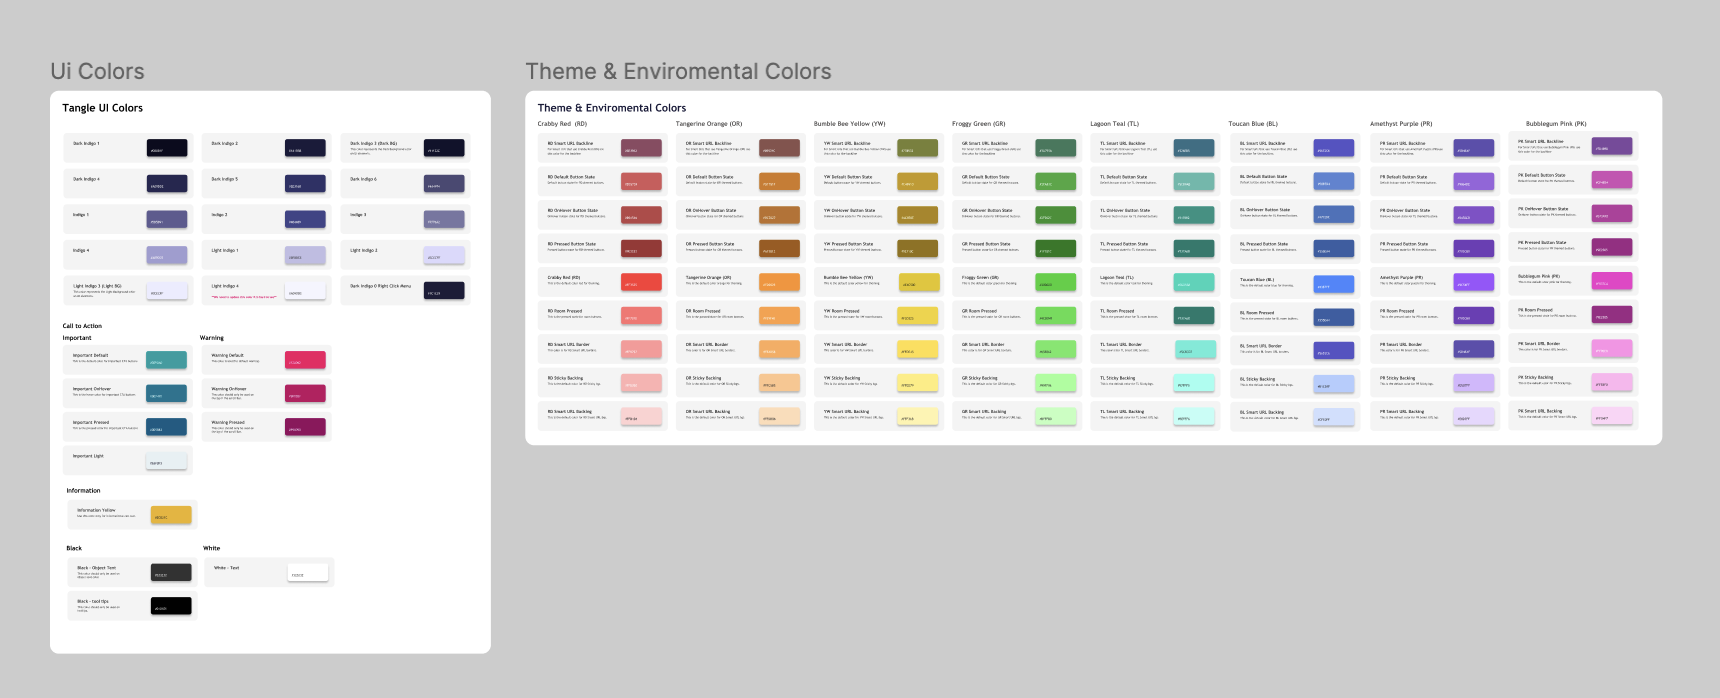
Task: Pick the Dark Indigo 4 swatch
Action: [167, 184]
